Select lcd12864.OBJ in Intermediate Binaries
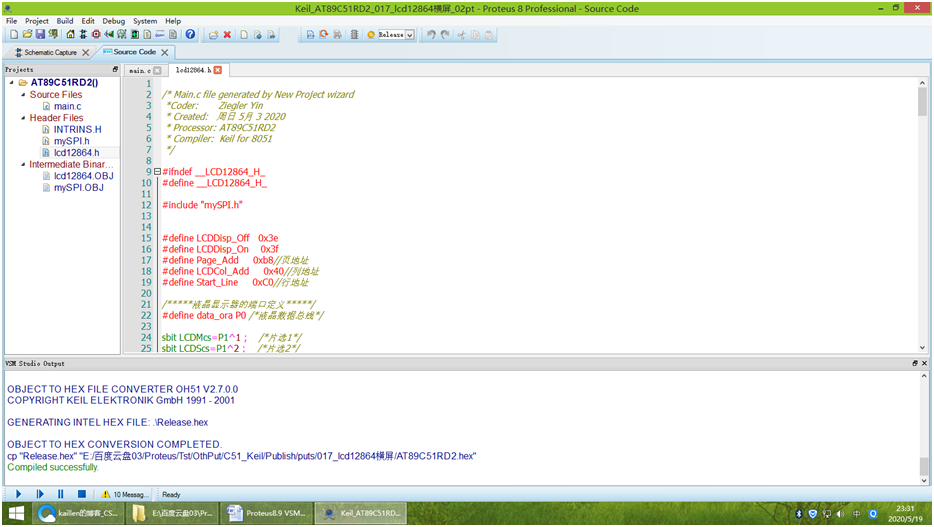The height and width of the screenshot is (527, 934). pos(83,176)
